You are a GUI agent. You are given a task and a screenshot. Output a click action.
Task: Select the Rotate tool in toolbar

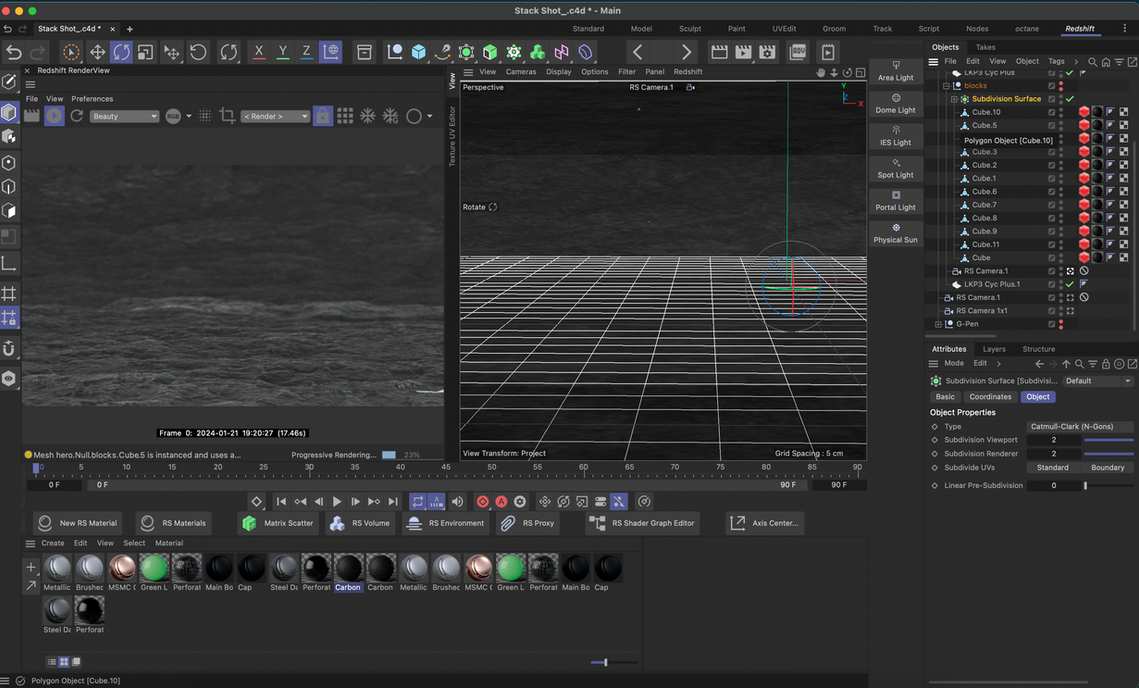pyautogui.click(x=121, y=52)
